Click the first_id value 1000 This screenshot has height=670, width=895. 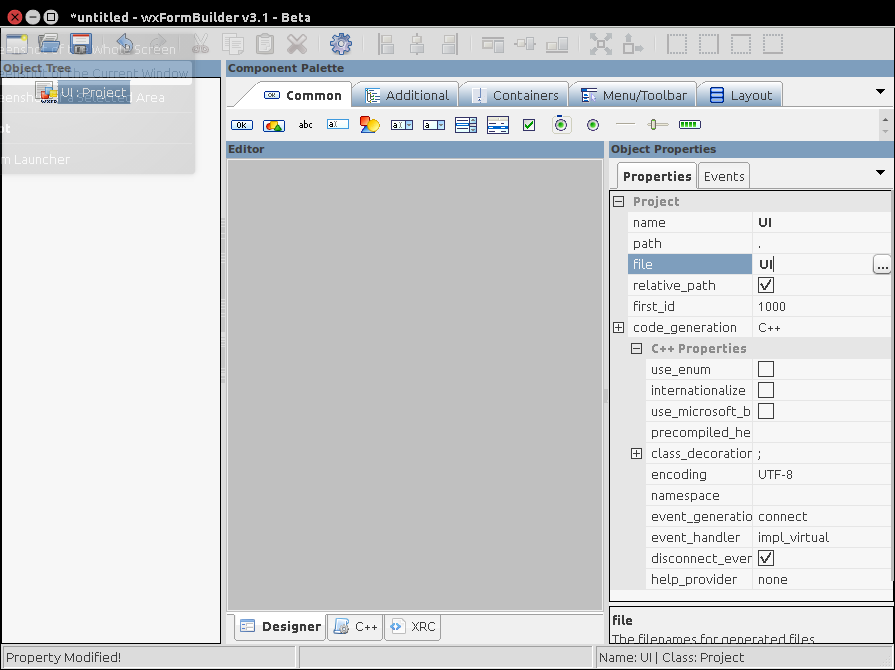[772, 306]
